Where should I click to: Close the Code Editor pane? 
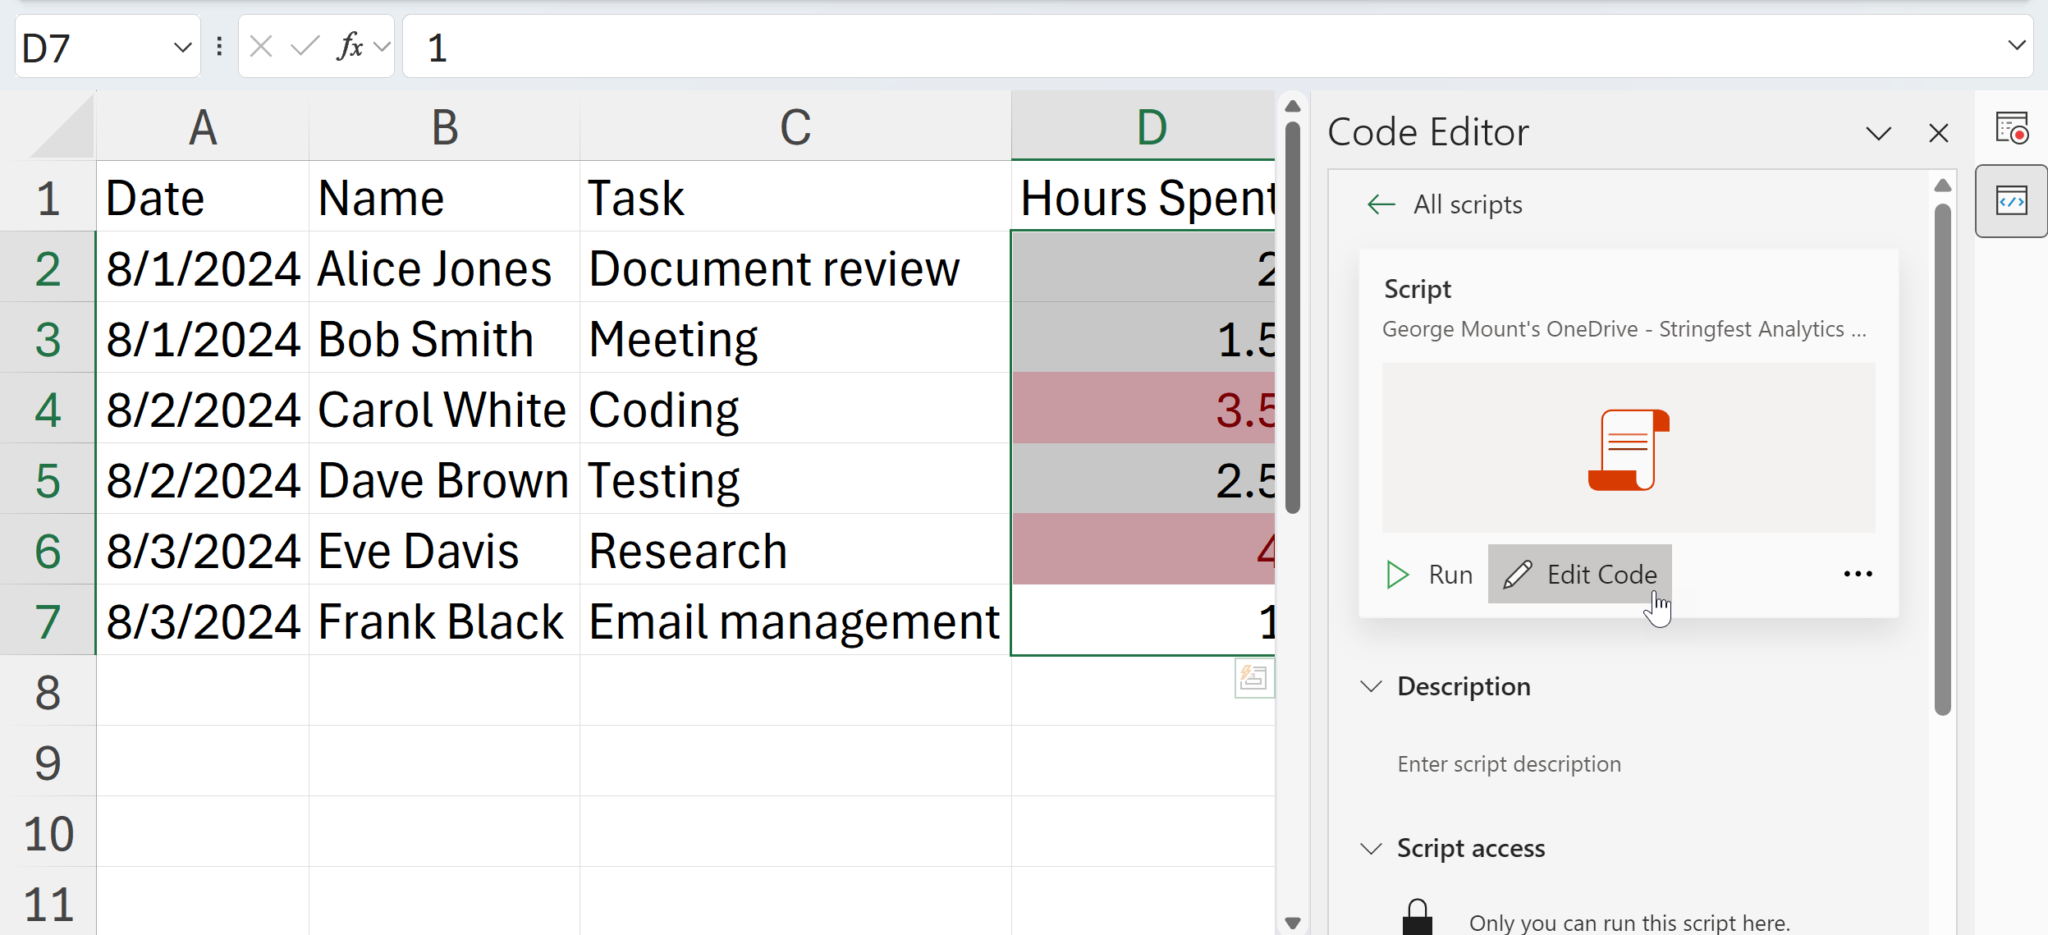[x=1938, y=133]
